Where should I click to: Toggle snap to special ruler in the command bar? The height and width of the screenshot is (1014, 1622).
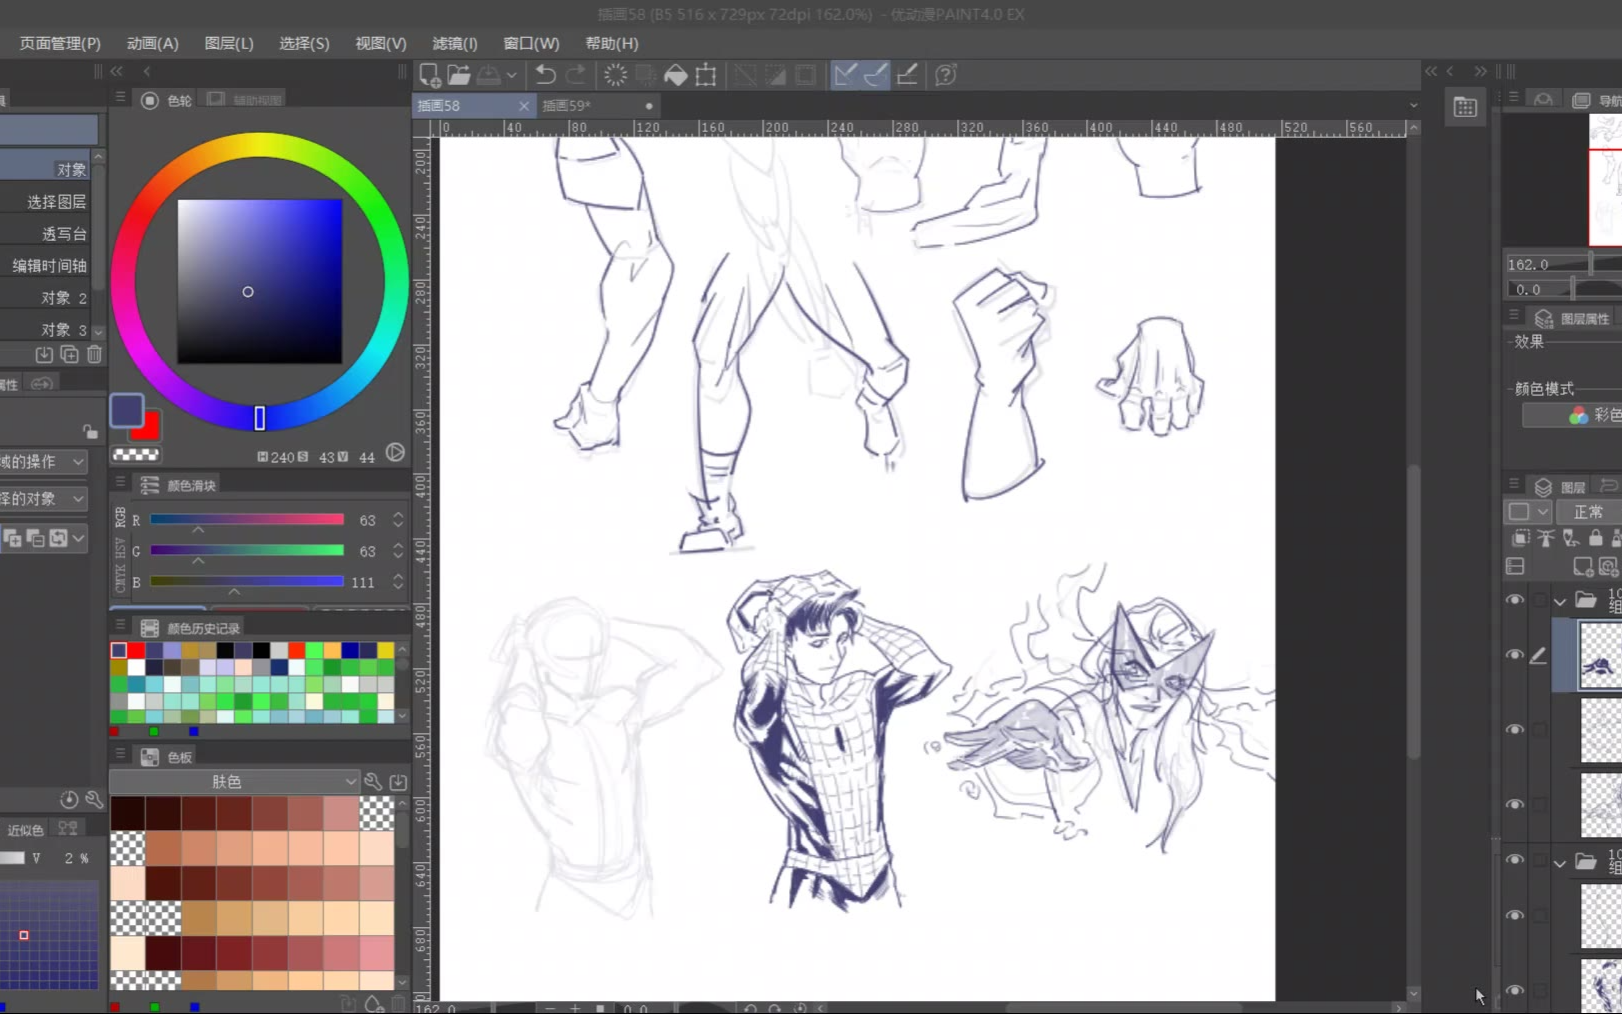coord(875,75)
